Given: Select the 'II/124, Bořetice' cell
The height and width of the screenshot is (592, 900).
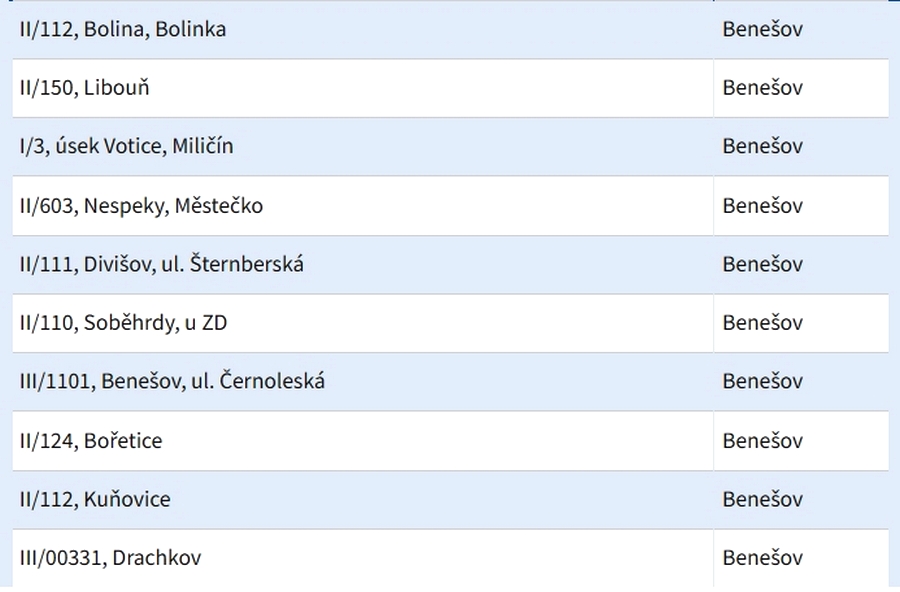Looking at the screenshot, I should click(91, 441).
